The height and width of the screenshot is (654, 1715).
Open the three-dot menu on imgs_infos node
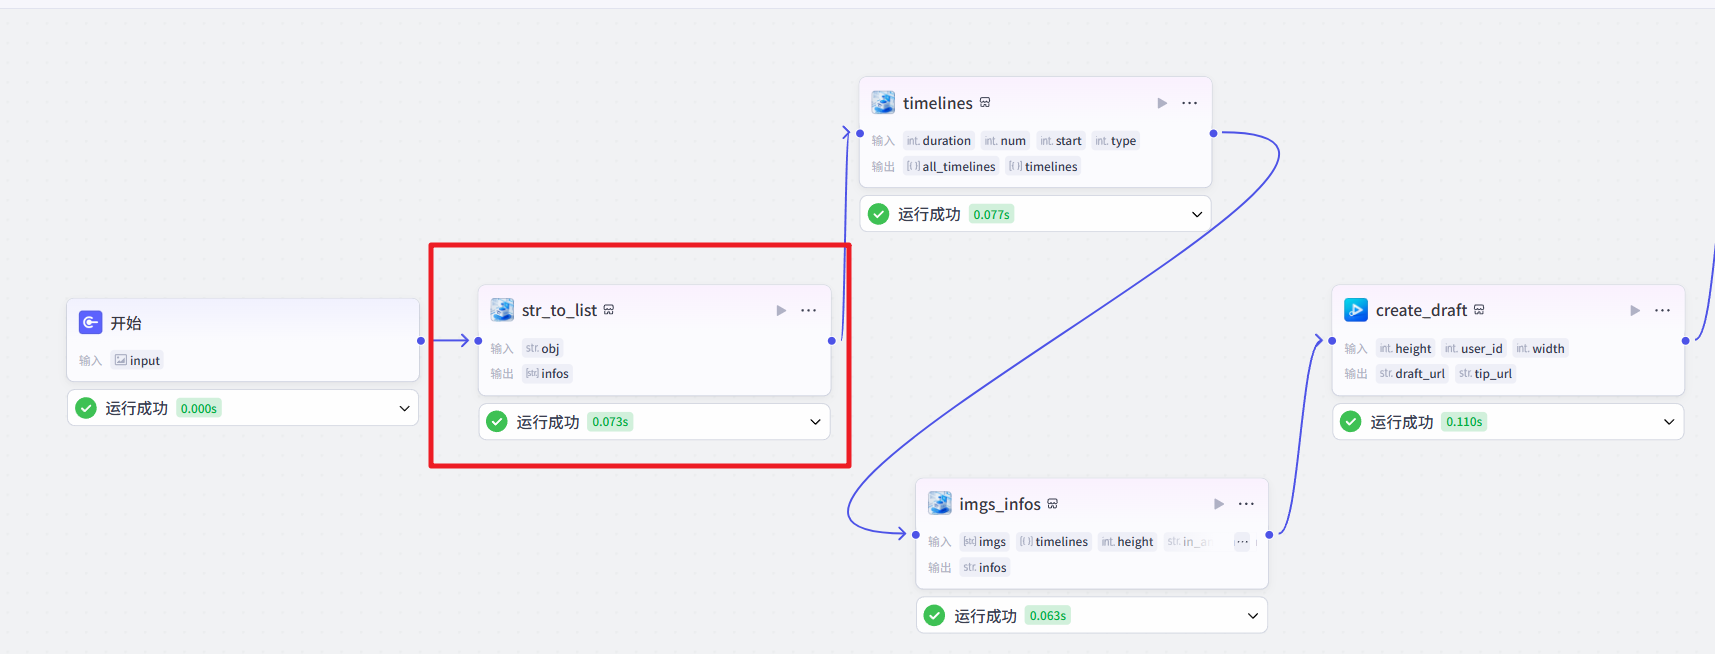1246,504
